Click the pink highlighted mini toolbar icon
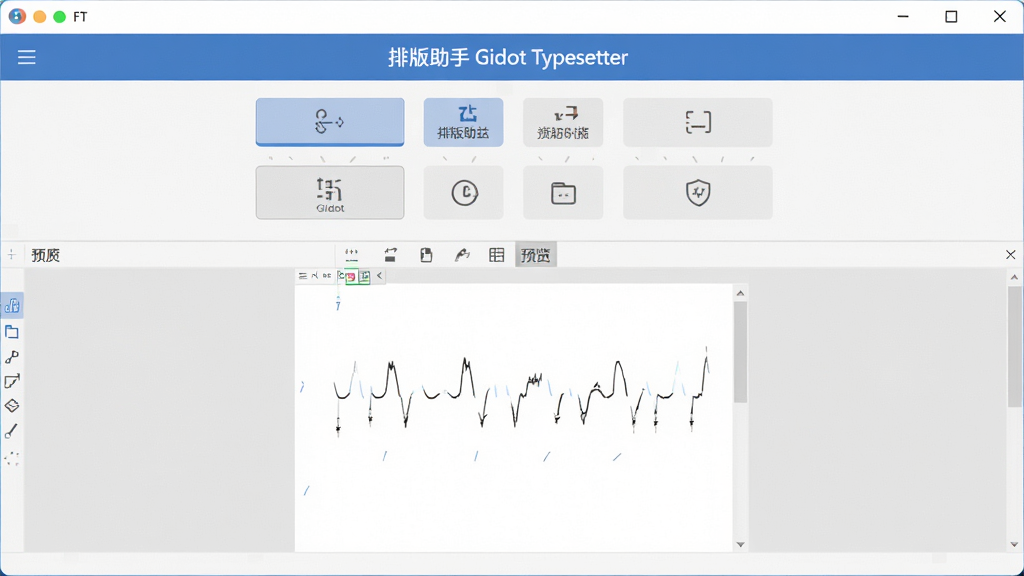Viewport: 1024px width, 576px height. point(351,277)
